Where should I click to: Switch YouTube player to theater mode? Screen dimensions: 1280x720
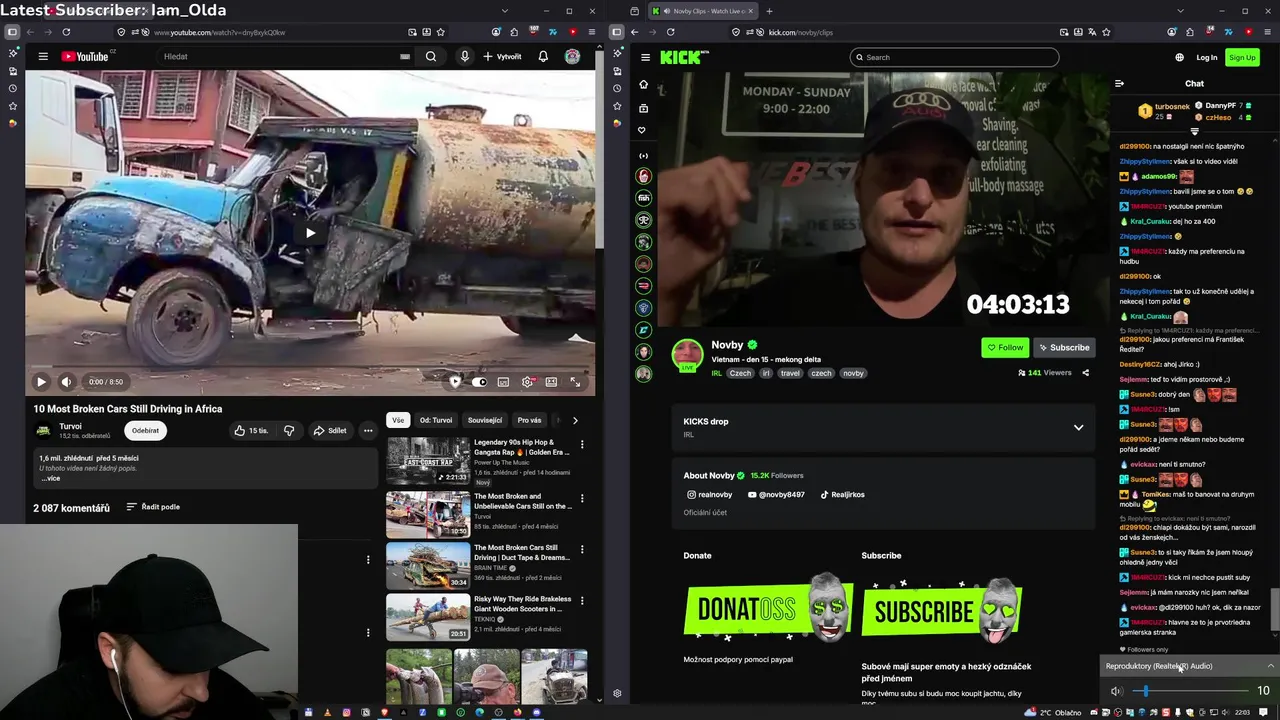pyautogui.click(x=551, y=381)
